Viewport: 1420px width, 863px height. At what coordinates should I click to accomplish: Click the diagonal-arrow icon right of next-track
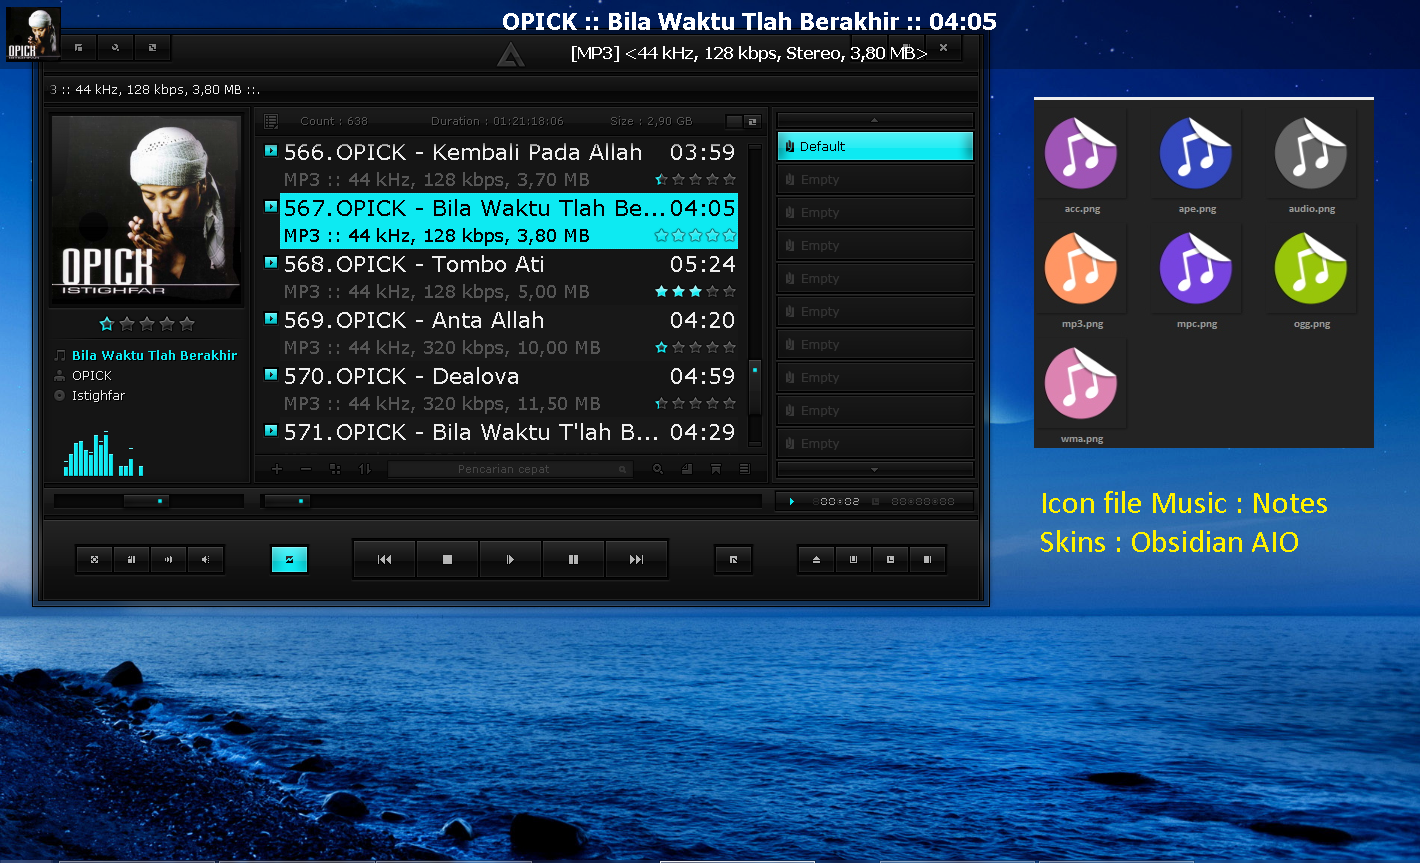[733, 559]
